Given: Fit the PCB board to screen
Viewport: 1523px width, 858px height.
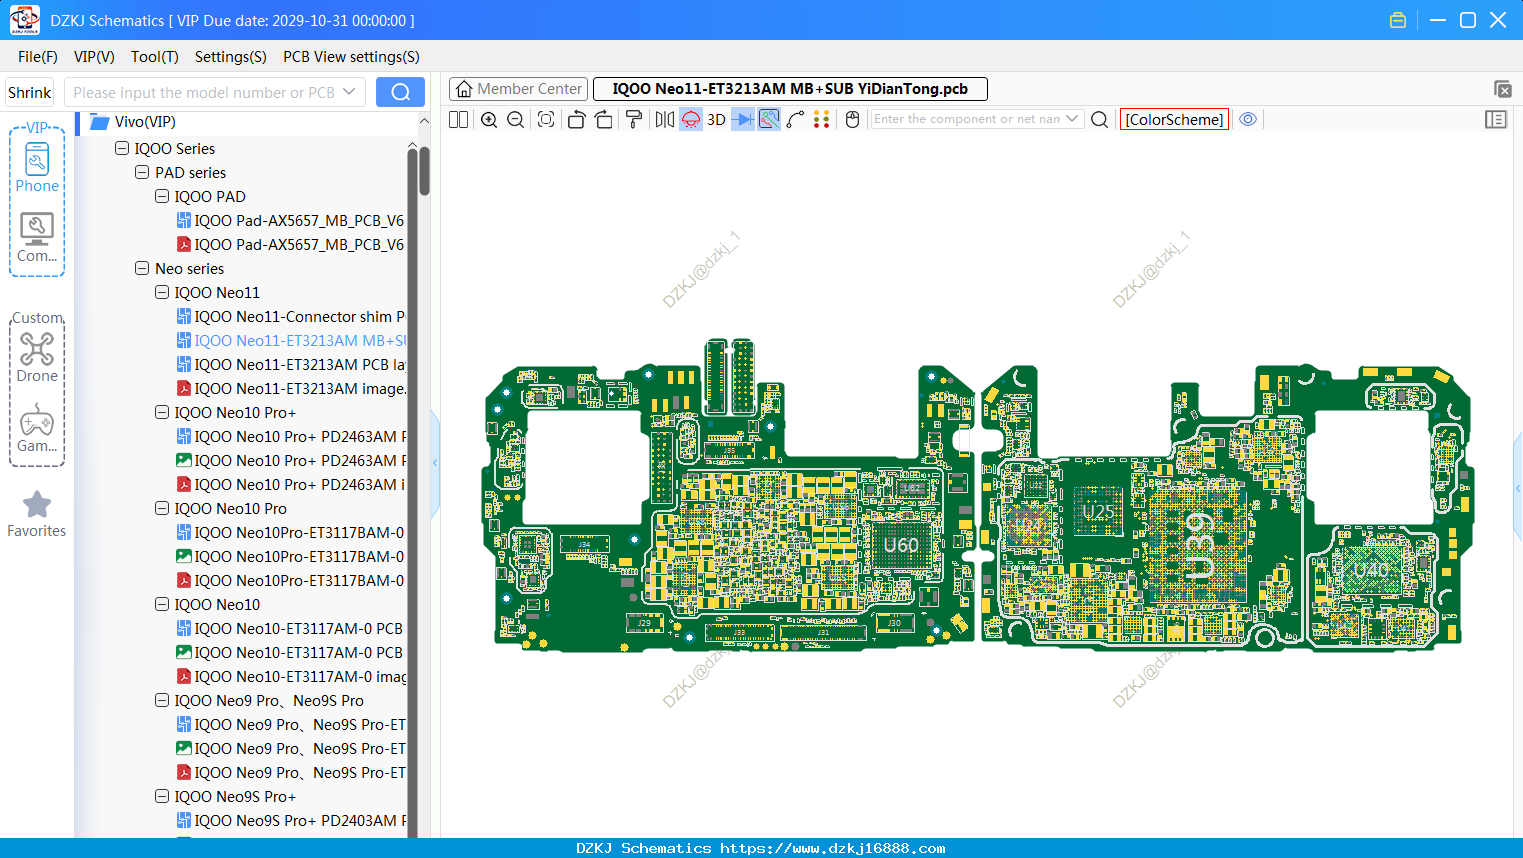Looking at the screenshot, I should [546, 120].
